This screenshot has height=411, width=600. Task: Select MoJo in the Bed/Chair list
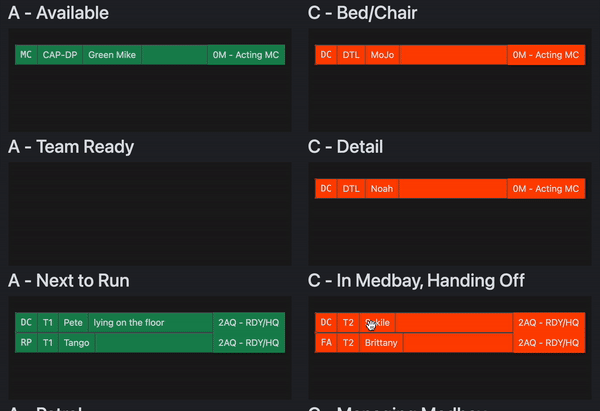pyautogui.click(x=381, y=55)
